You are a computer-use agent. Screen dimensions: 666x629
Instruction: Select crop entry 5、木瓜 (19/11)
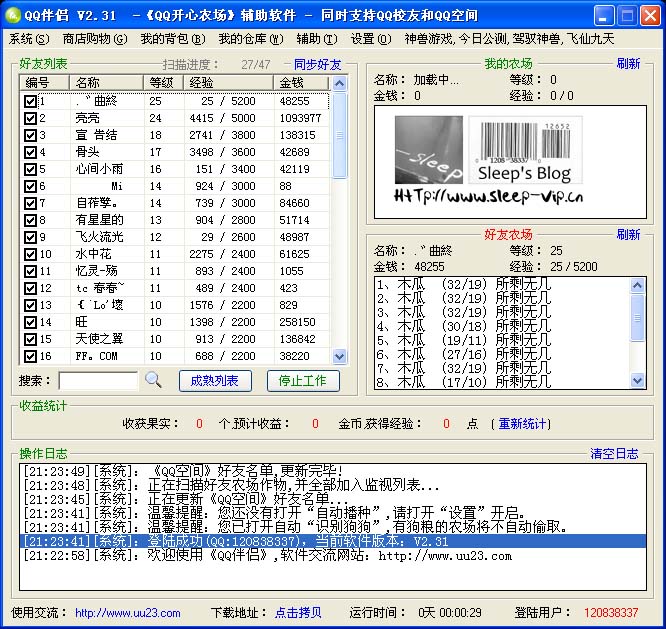(x=502, y=340)
